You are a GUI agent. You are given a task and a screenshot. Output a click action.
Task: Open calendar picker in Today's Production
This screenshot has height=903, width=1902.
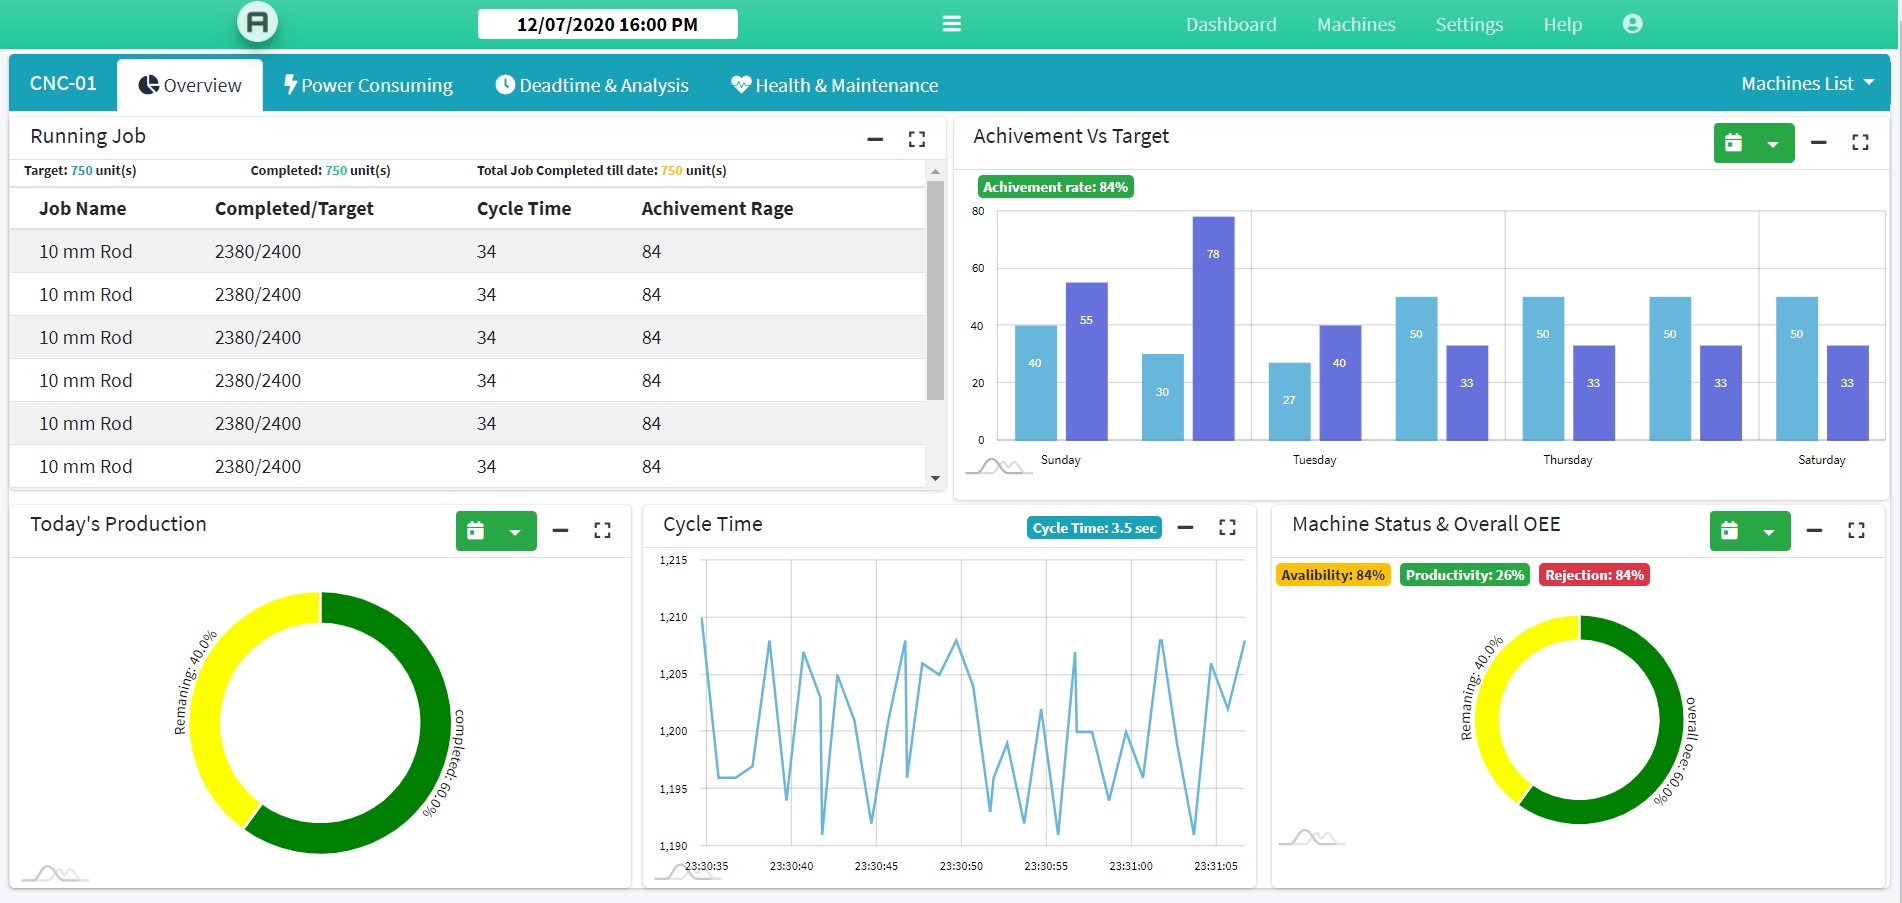click(x=476, y=531)
